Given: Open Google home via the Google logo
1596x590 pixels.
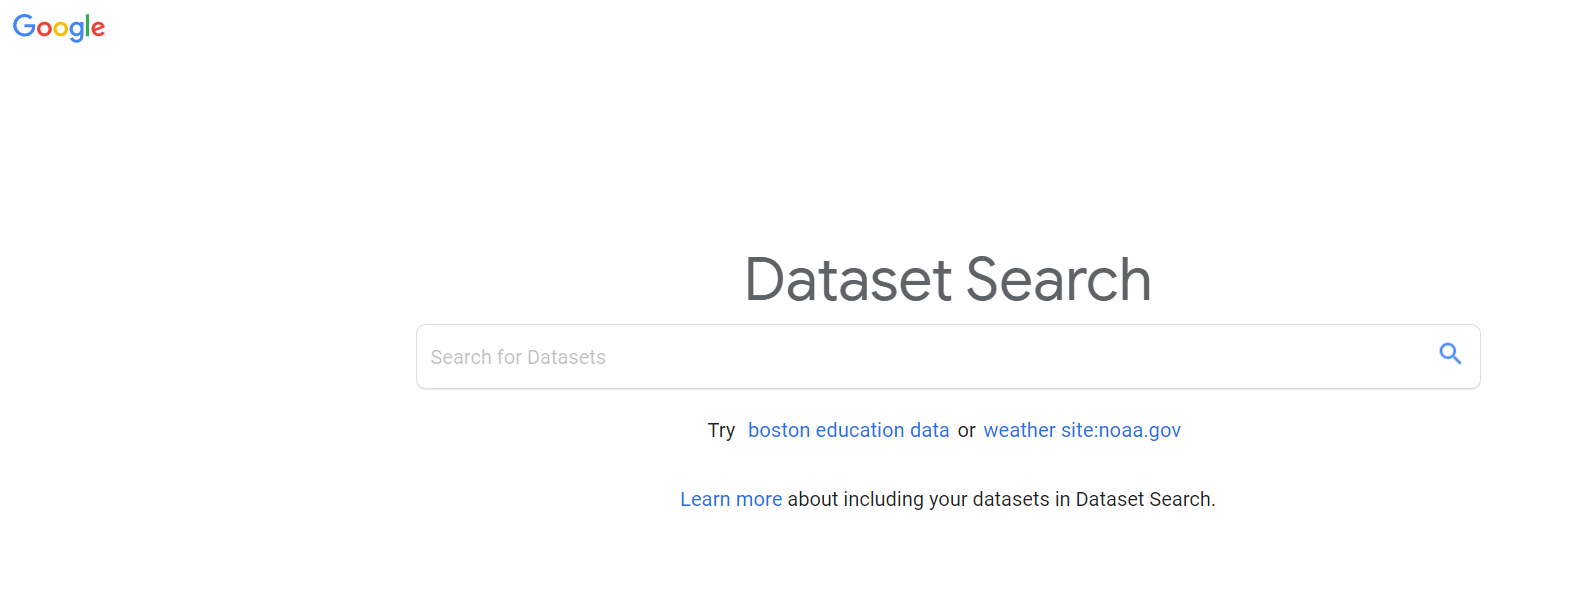Looking at the screenshot, I should click(x=59, y=27).
